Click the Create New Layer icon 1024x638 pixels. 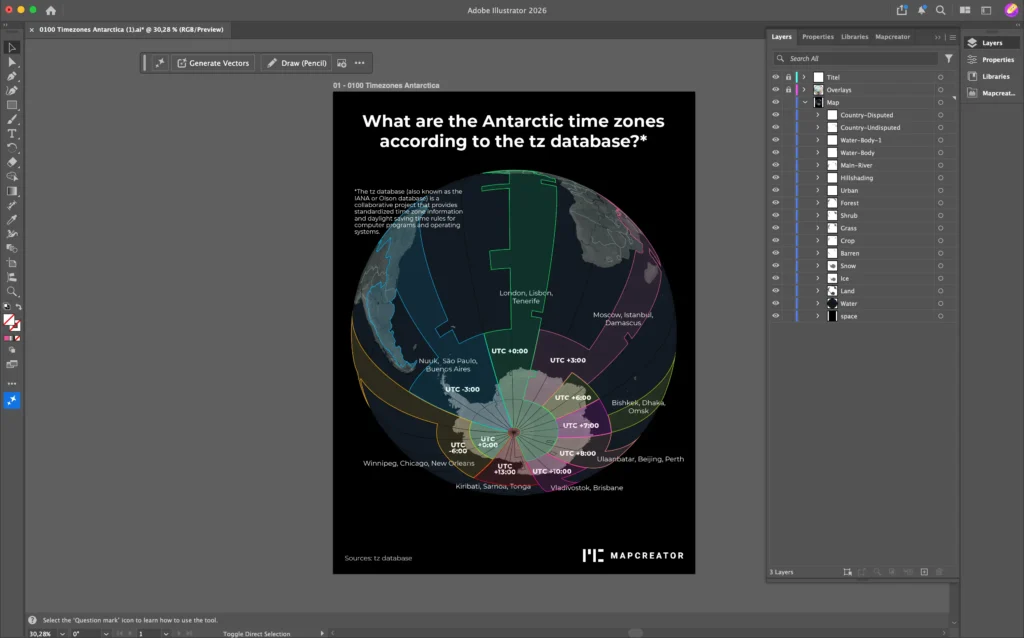(x=924, y=572)
